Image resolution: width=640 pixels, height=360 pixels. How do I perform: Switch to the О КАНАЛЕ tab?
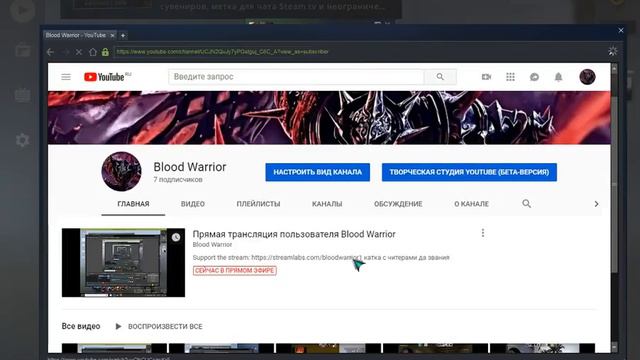point(471,204)
